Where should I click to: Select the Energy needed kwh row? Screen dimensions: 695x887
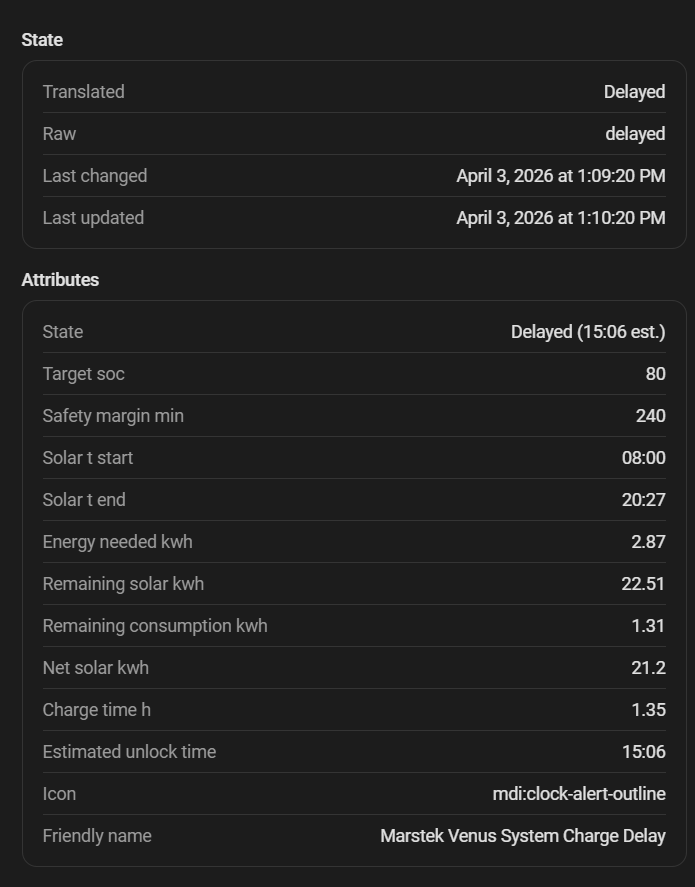pyautogui.click(x=353, y=542)
